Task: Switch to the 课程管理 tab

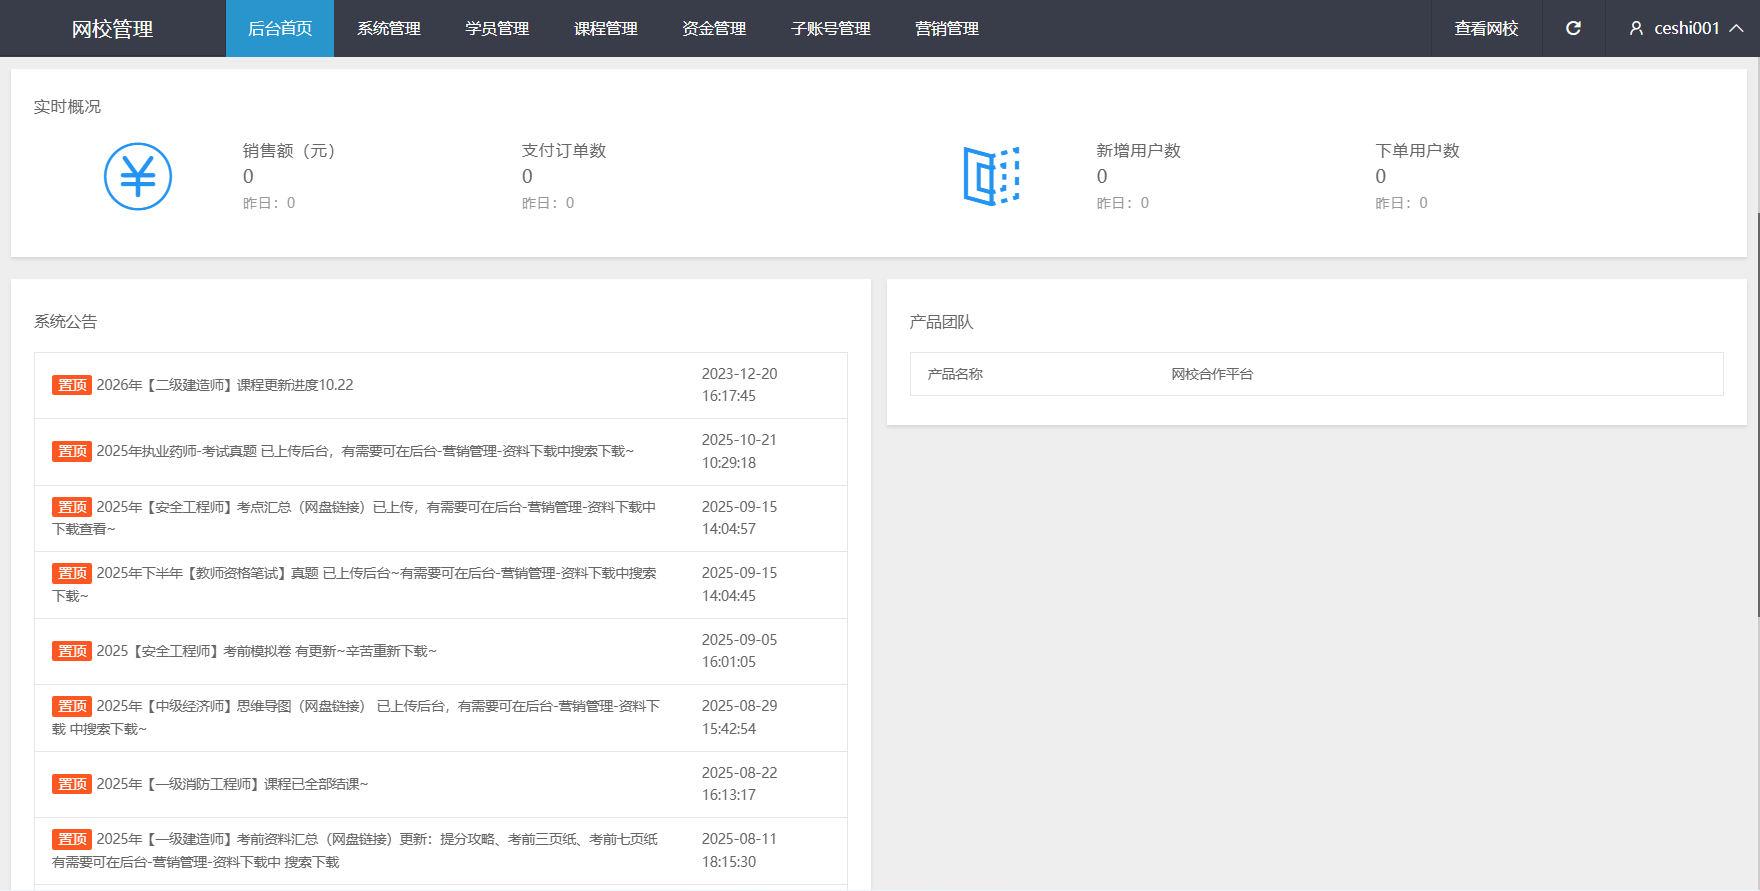Action: click(605, 28)
